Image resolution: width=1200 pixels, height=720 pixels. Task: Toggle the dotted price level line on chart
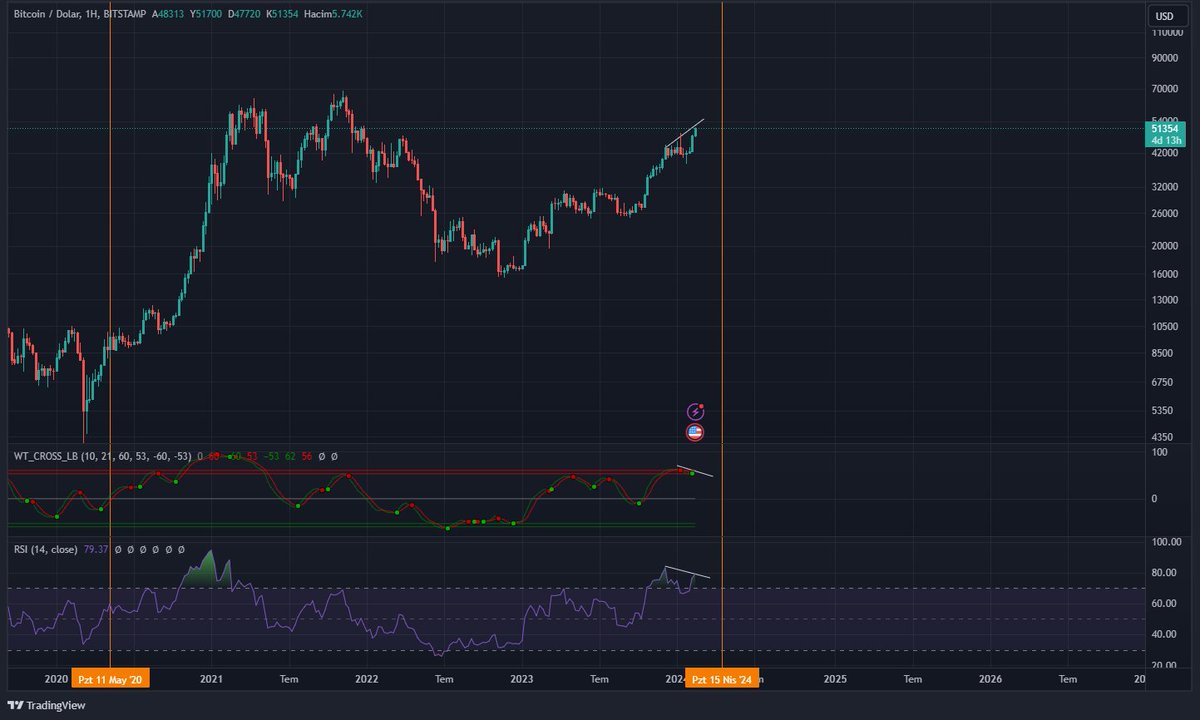400,127
